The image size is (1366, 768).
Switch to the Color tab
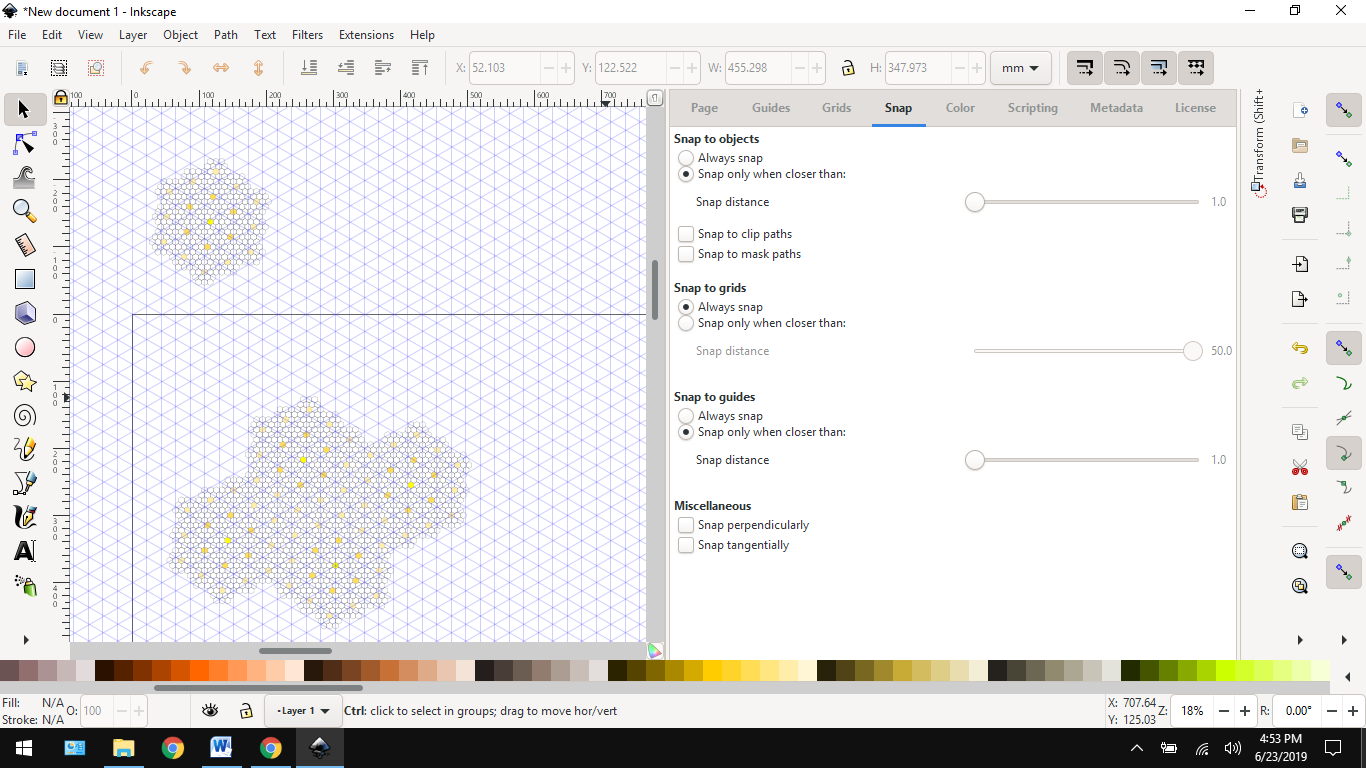[x=960, y=108]
